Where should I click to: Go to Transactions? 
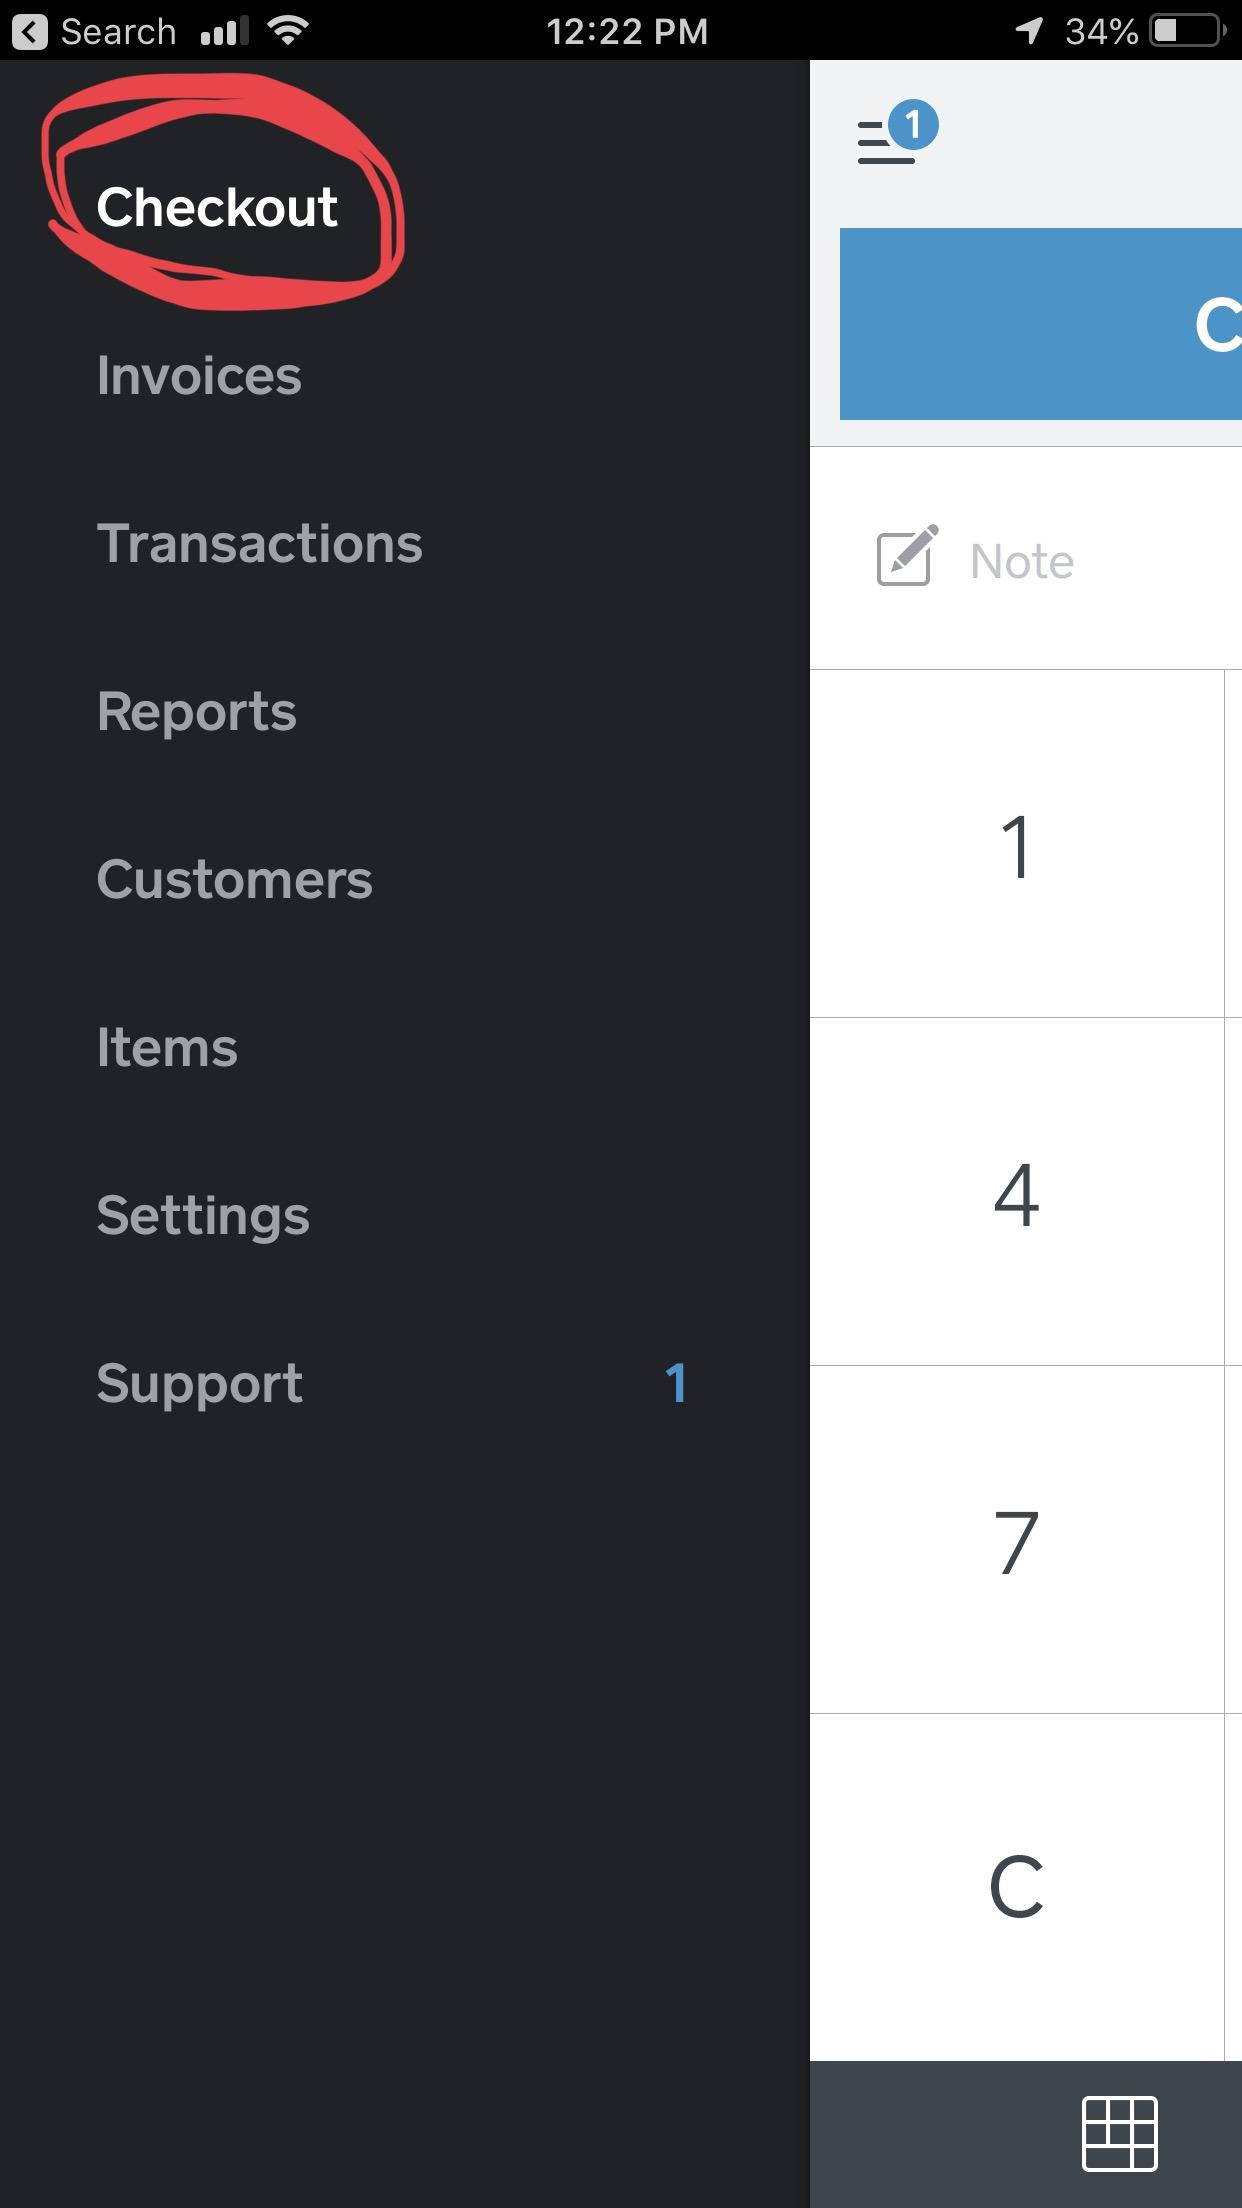259,543
